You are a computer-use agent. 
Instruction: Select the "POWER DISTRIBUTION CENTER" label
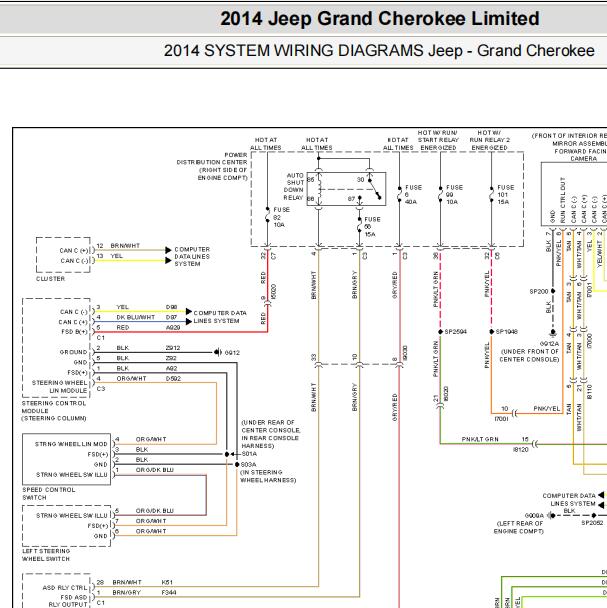pos(212,166)
